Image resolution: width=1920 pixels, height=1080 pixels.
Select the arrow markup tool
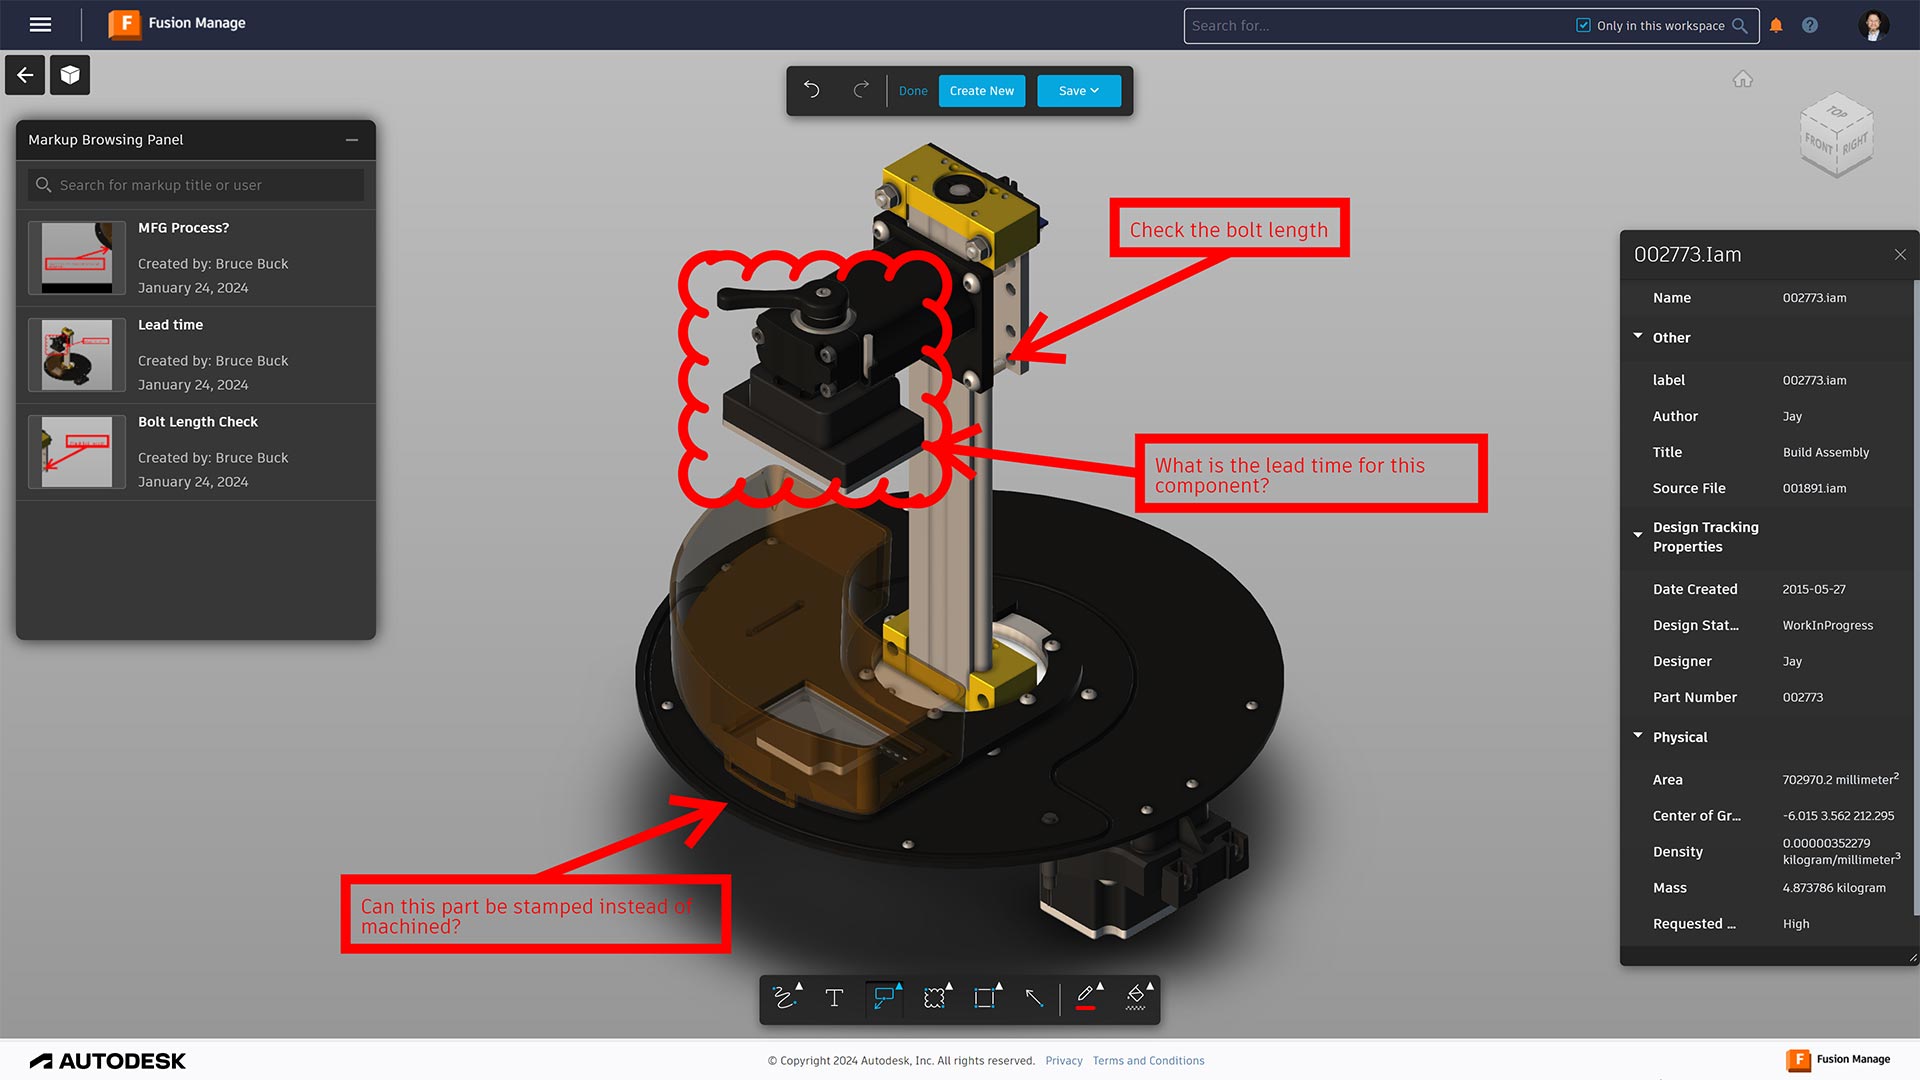click(x=1034, y=998)
